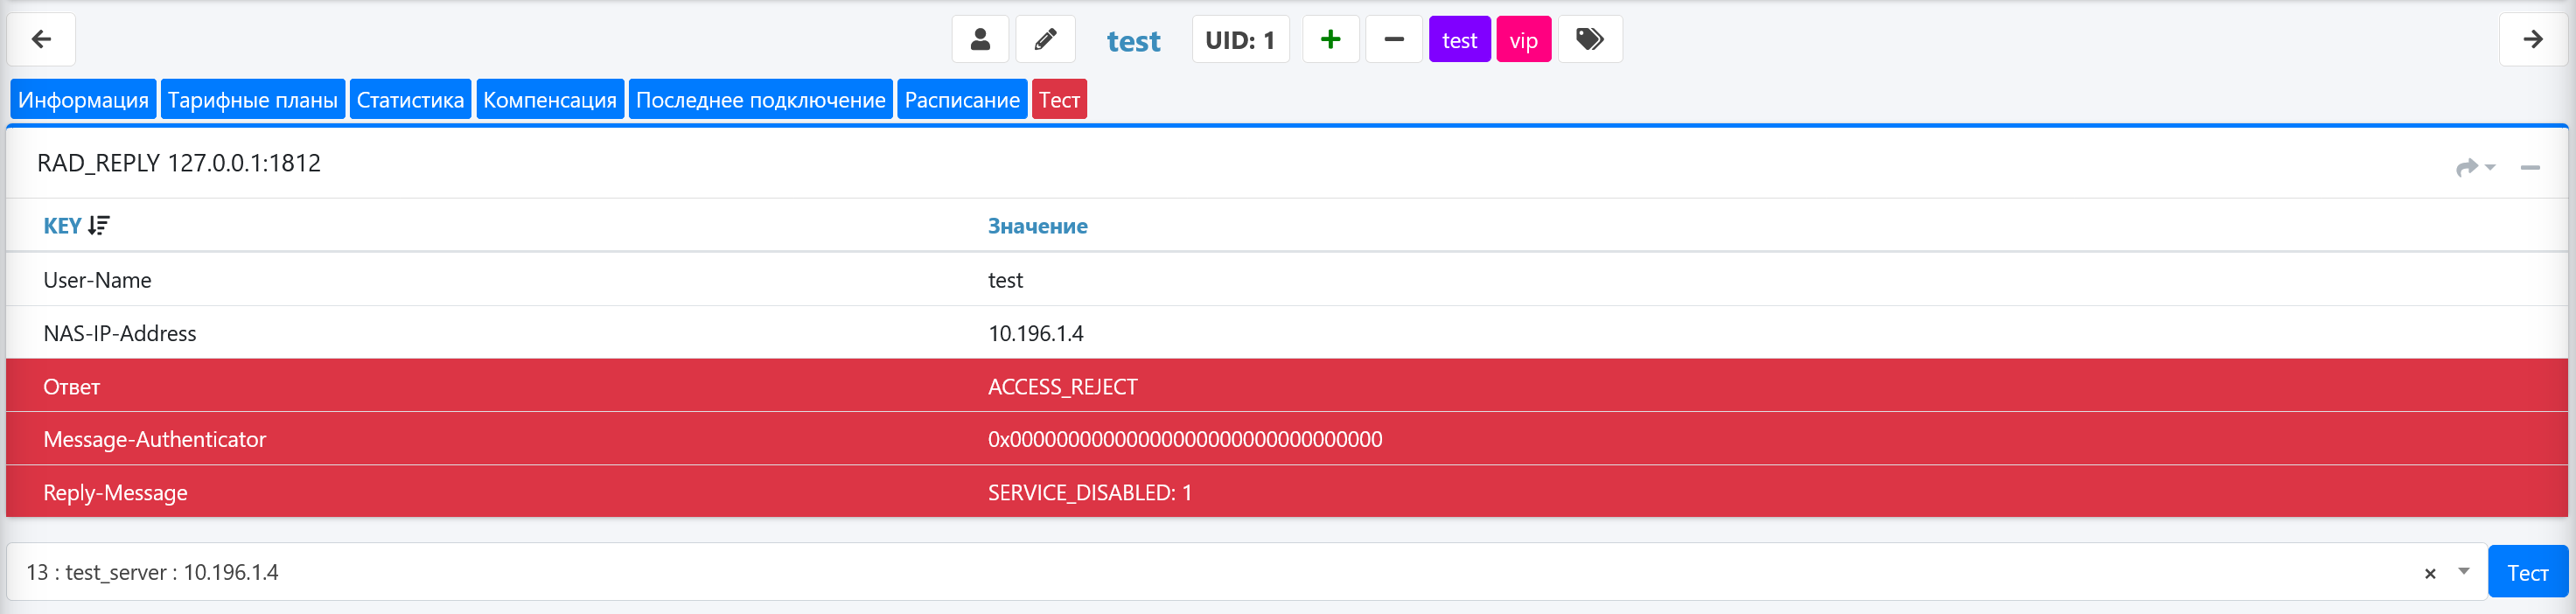Click the UID: 1 button
Image resolution: width=2576 pixels, height=614 pixels.
click(1240, 39)
